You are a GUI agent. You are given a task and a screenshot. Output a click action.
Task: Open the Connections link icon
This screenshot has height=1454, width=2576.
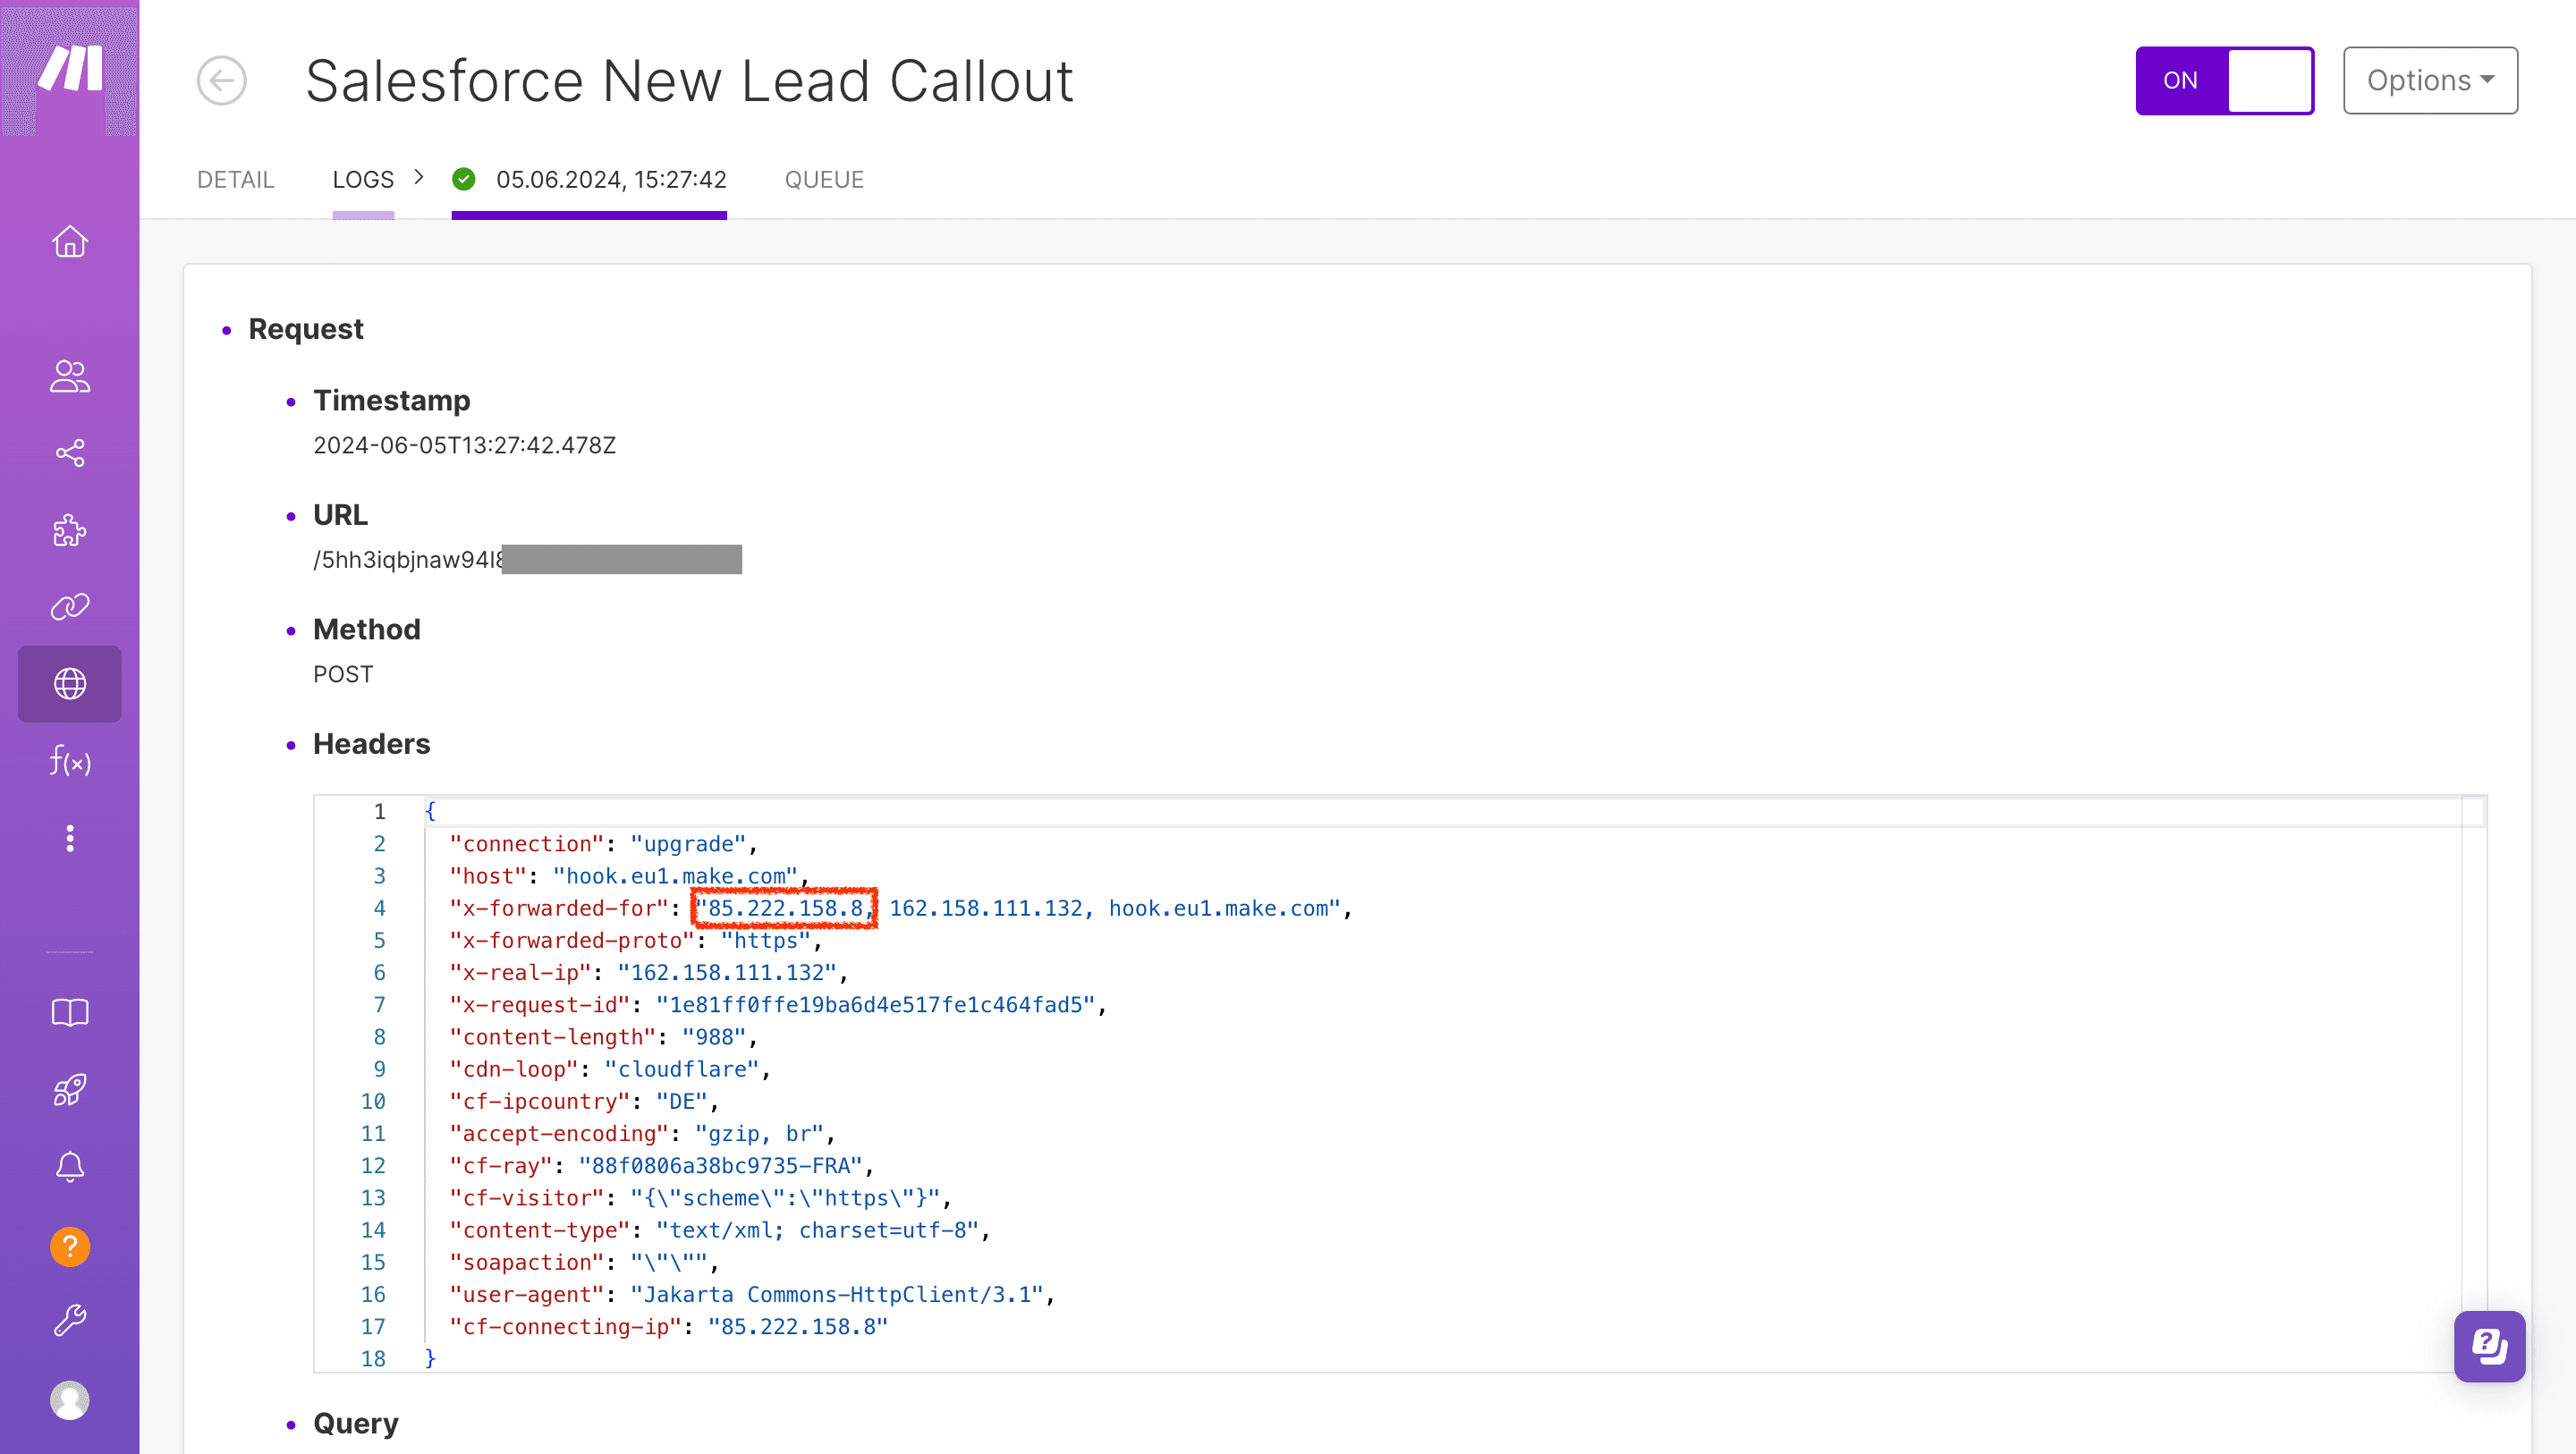coord(69,606)
